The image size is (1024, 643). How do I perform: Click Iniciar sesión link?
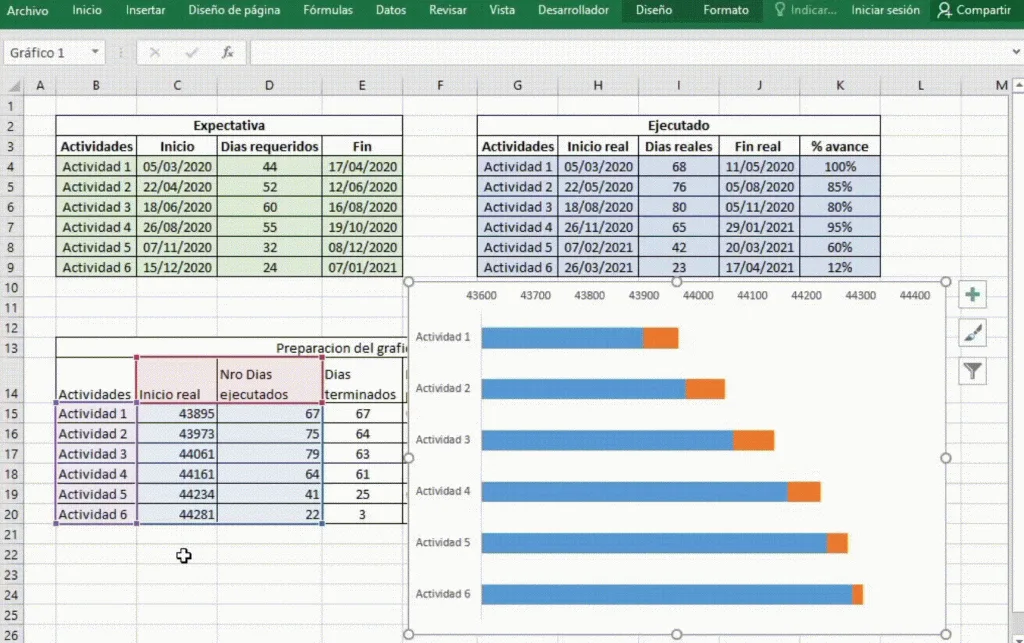coord(885,10)
